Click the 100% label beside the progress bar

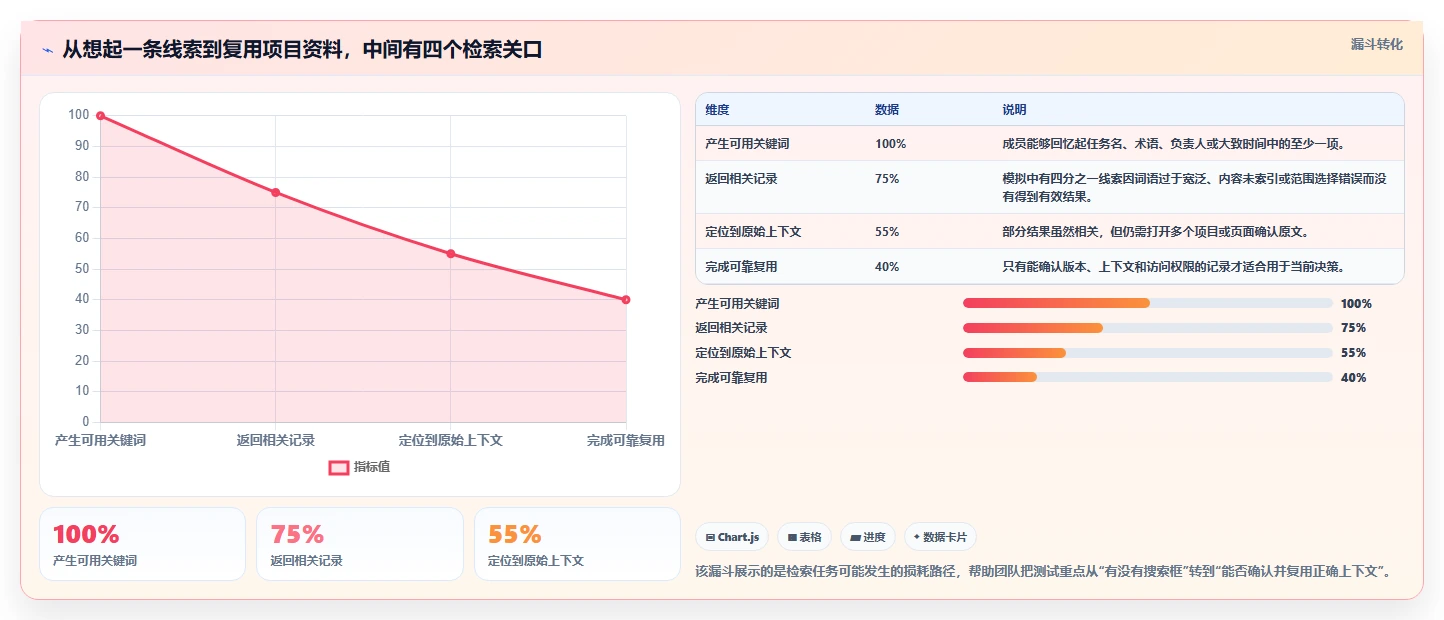(1356, 304)
